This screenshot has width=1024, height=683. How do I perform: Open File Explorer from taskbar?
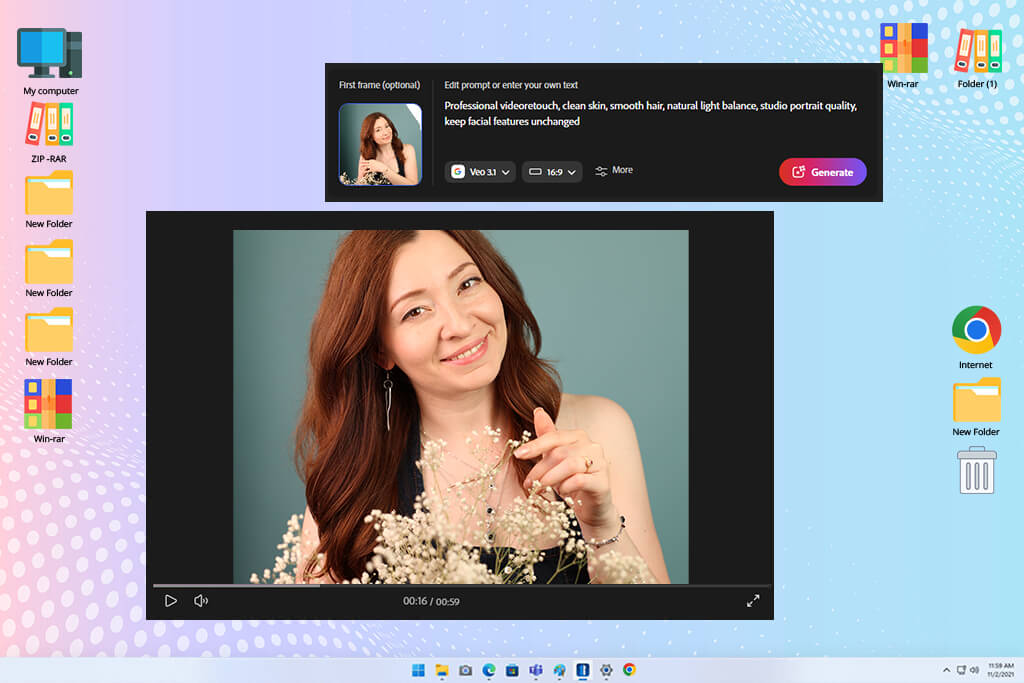442,670
